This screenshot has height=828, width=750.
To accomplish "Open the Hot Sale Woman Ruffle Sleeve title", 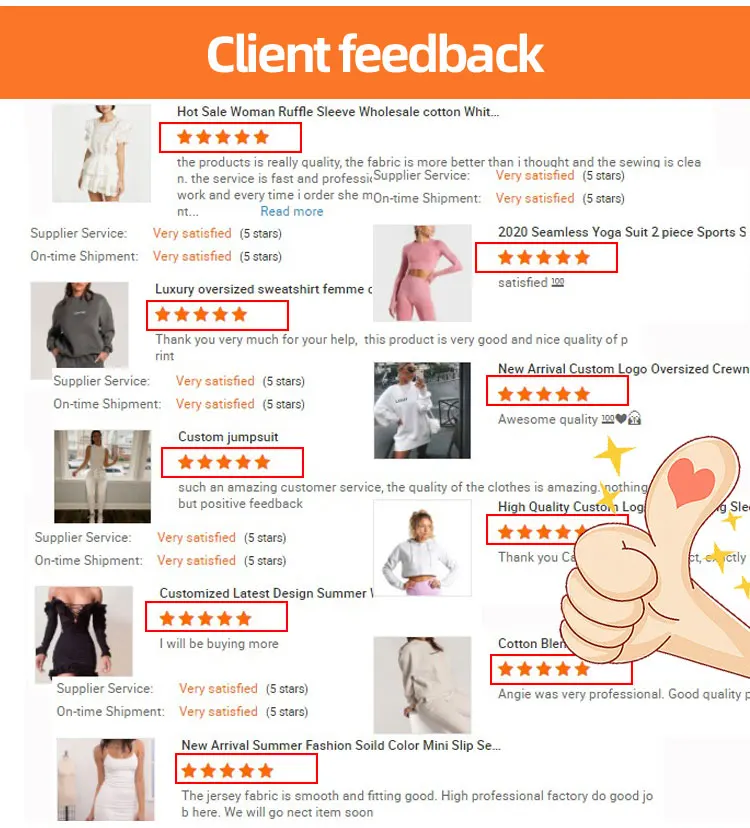I will click(338, 111).
